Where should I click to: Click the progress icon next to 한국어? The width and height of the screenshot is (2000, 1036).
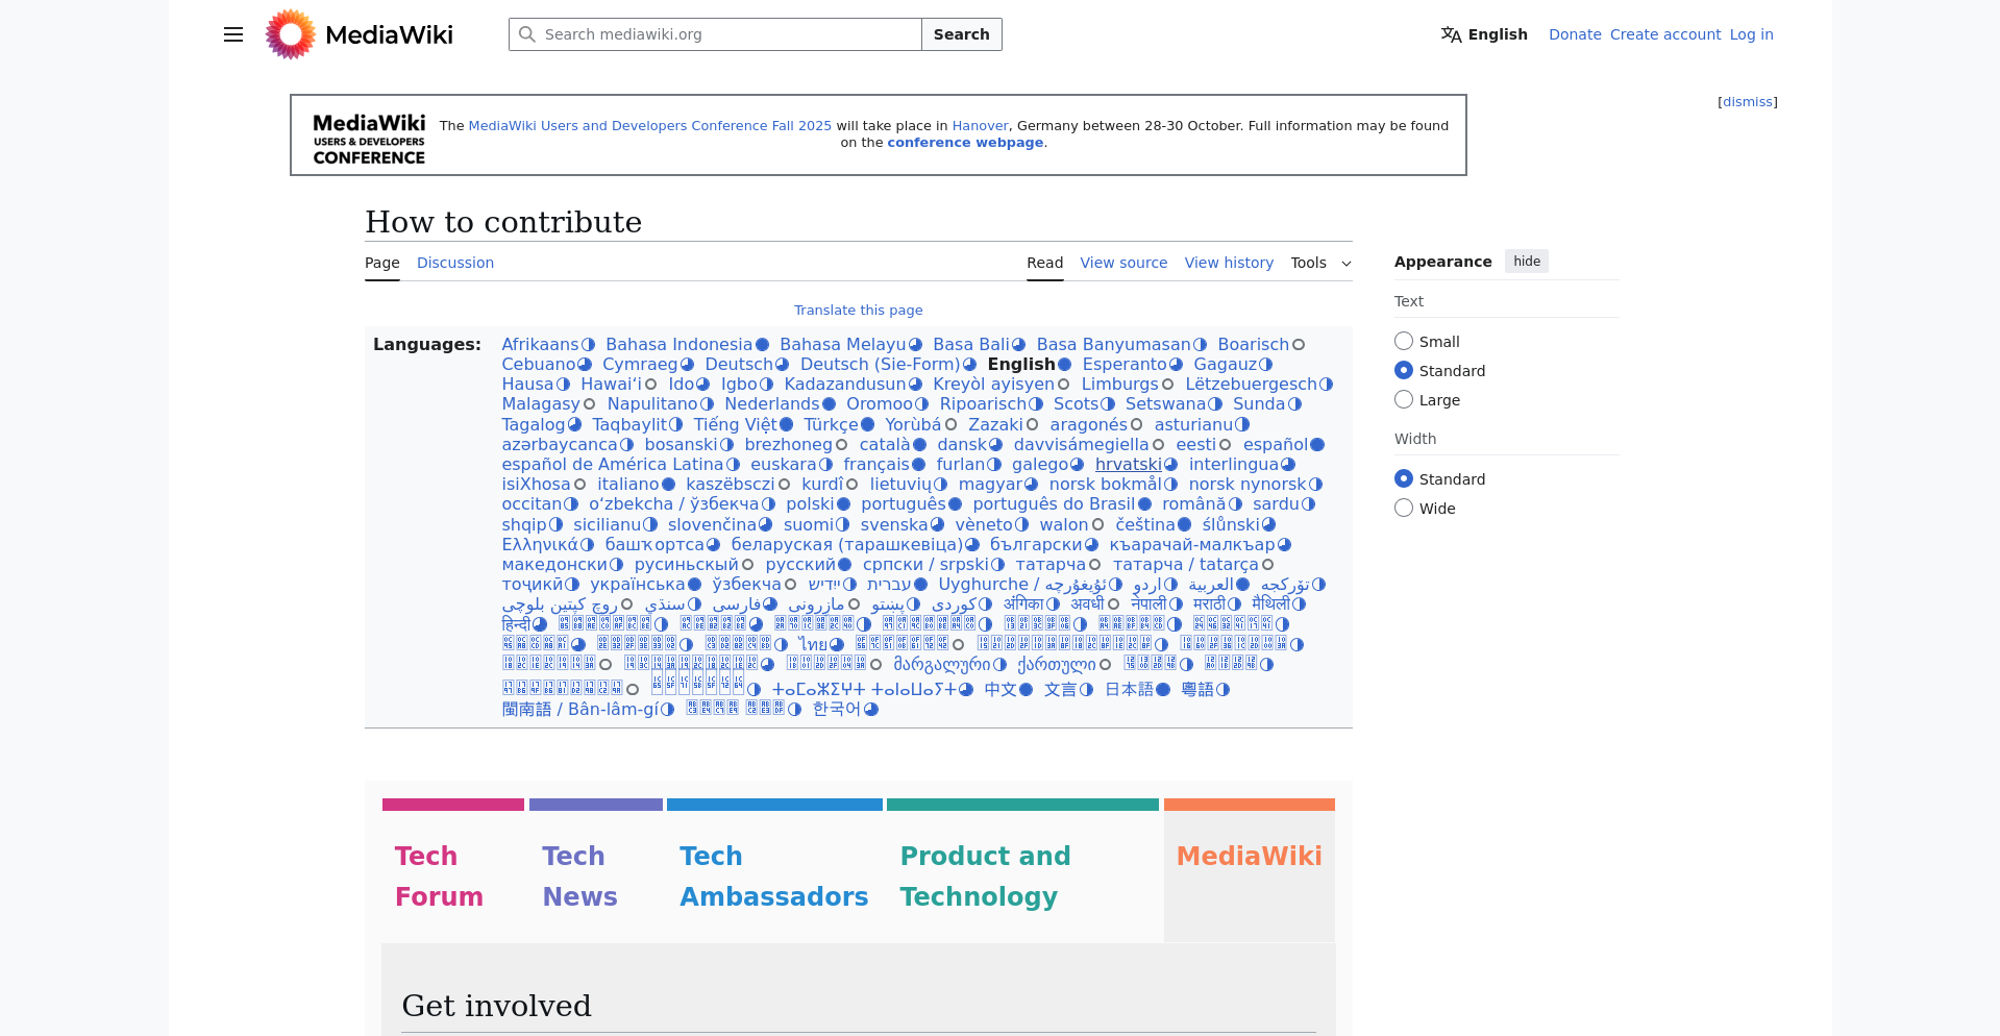(871, 710)
